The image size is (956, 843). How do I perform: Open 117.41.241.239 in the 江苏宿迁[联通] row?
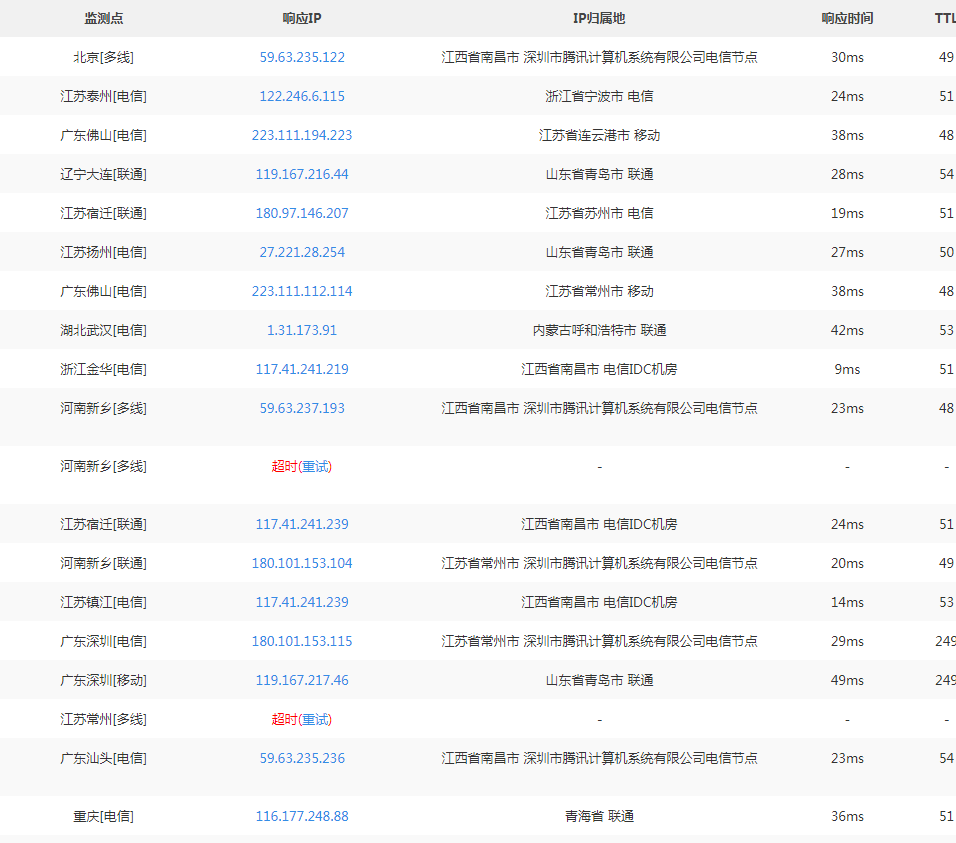[x=302, y=524]
